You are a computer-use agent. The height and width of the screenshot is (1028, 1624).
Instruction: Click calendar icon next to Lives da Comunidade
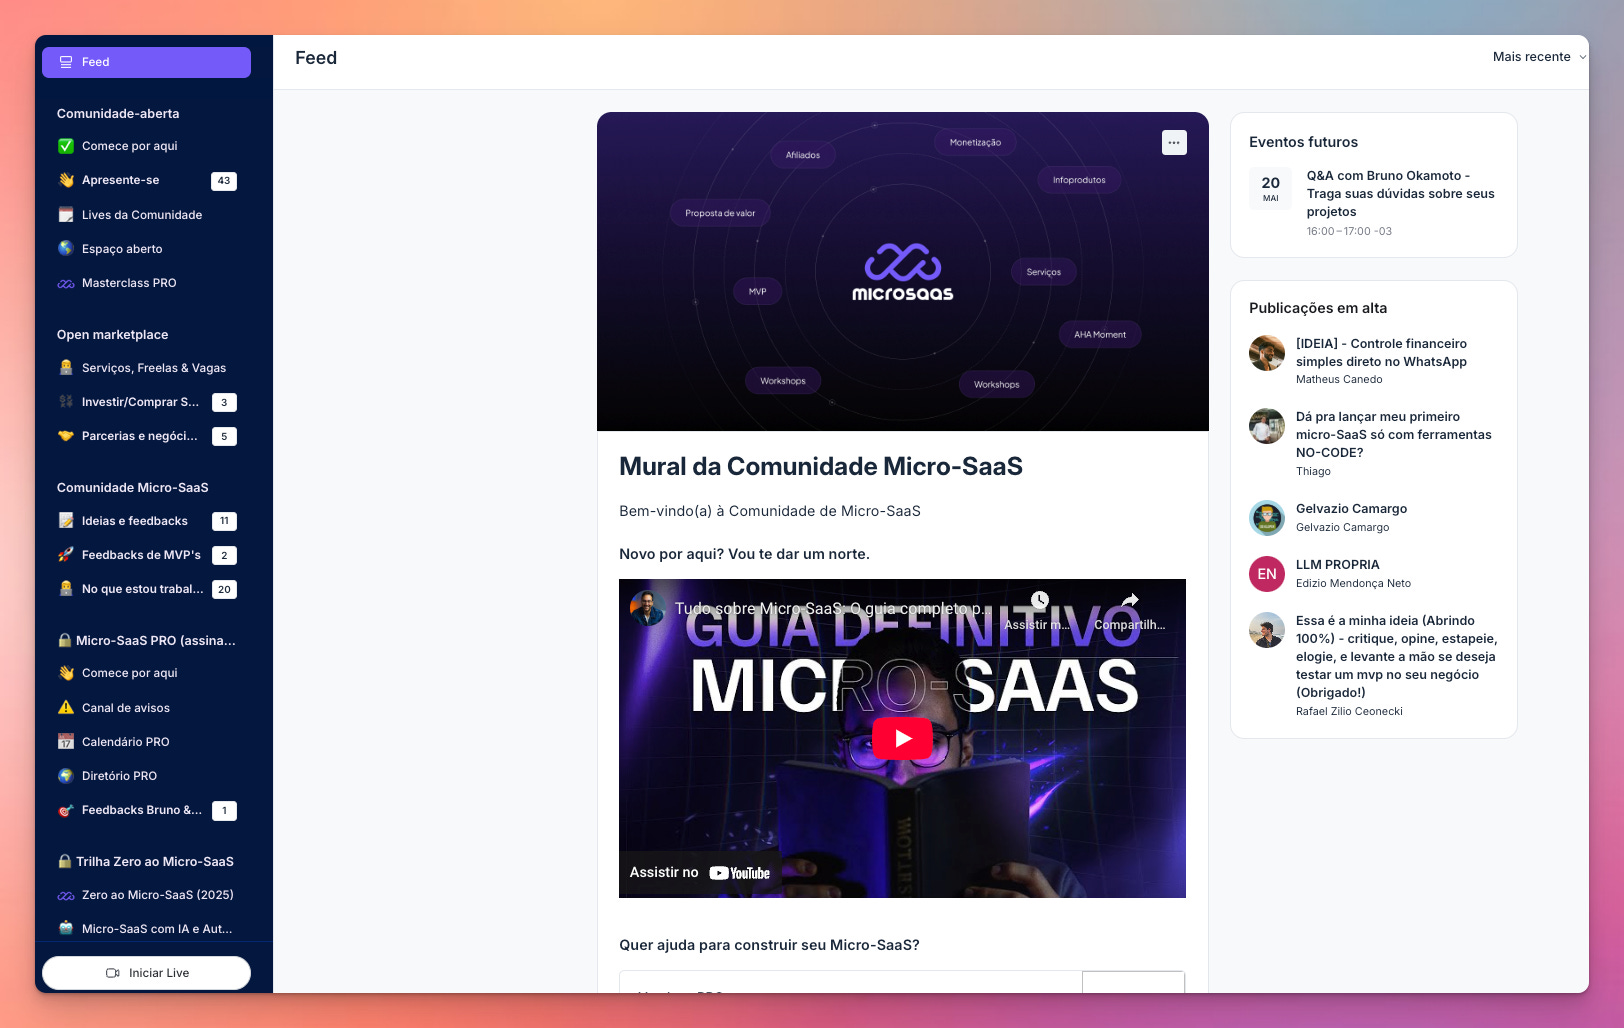coord(66,215)
